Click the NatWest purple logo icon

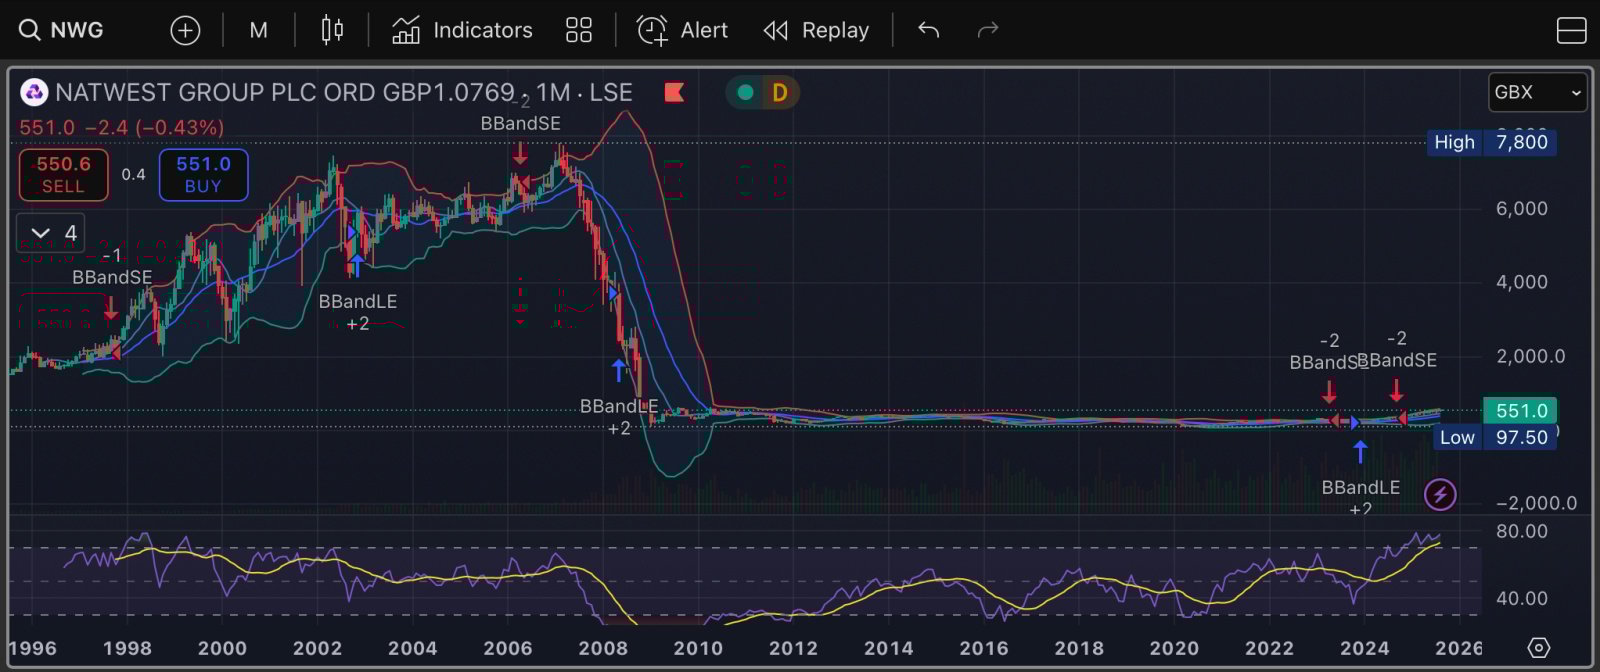coord(34,93)
